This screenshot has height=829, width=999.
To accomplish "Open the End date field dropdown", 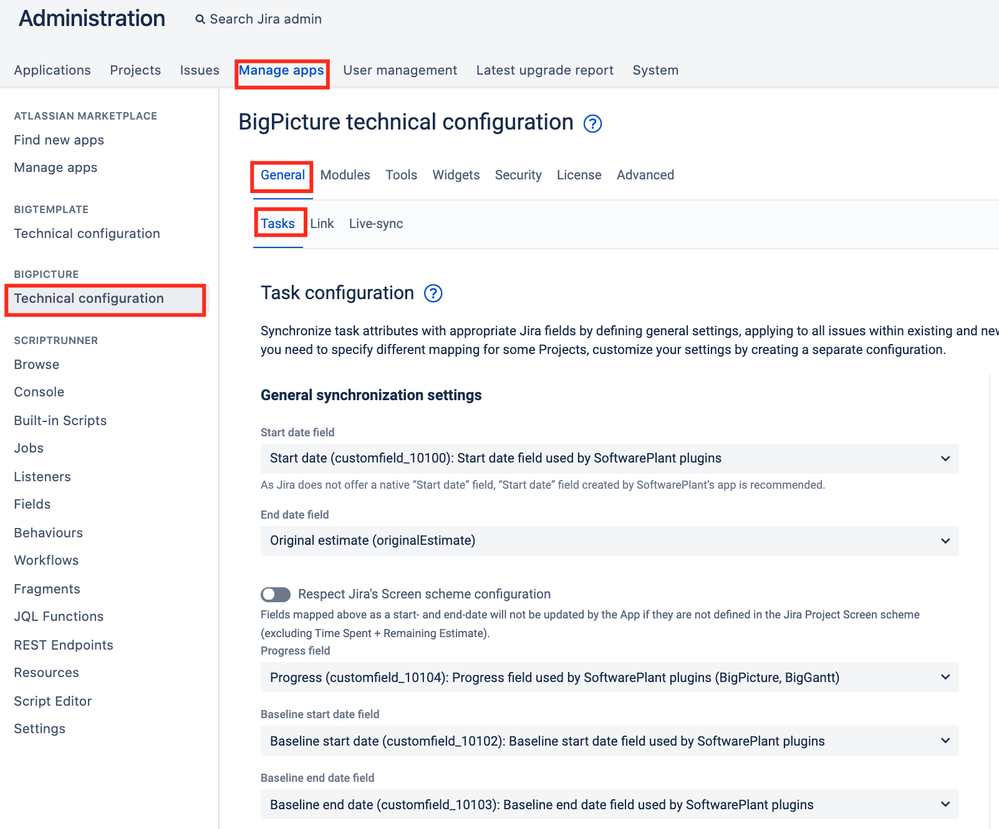I will pyautogui.click(x=610, y=541).
